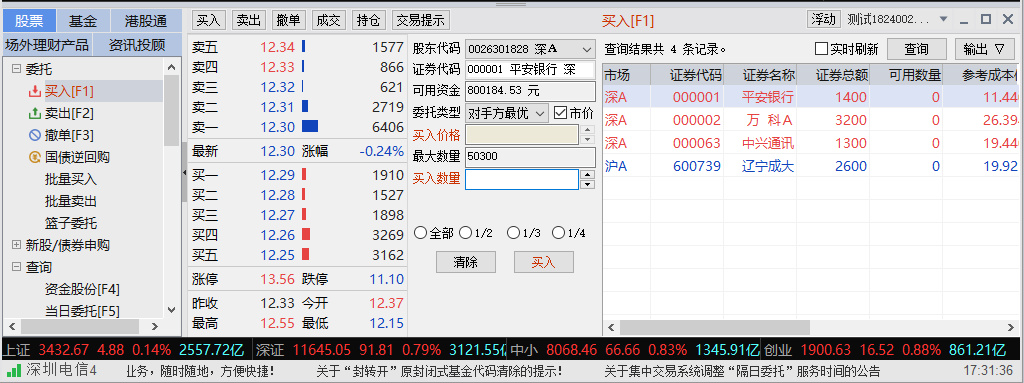Click the sidebar horizontal scrollbar thumb

(x=80, y=326)
